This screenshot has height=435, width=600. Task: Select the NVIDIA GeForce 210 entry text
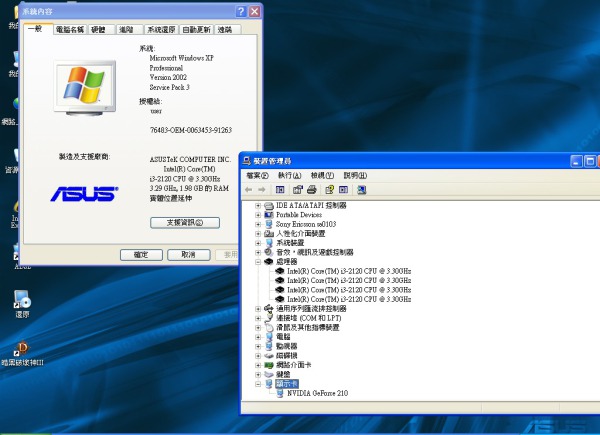tap(318, 393)
